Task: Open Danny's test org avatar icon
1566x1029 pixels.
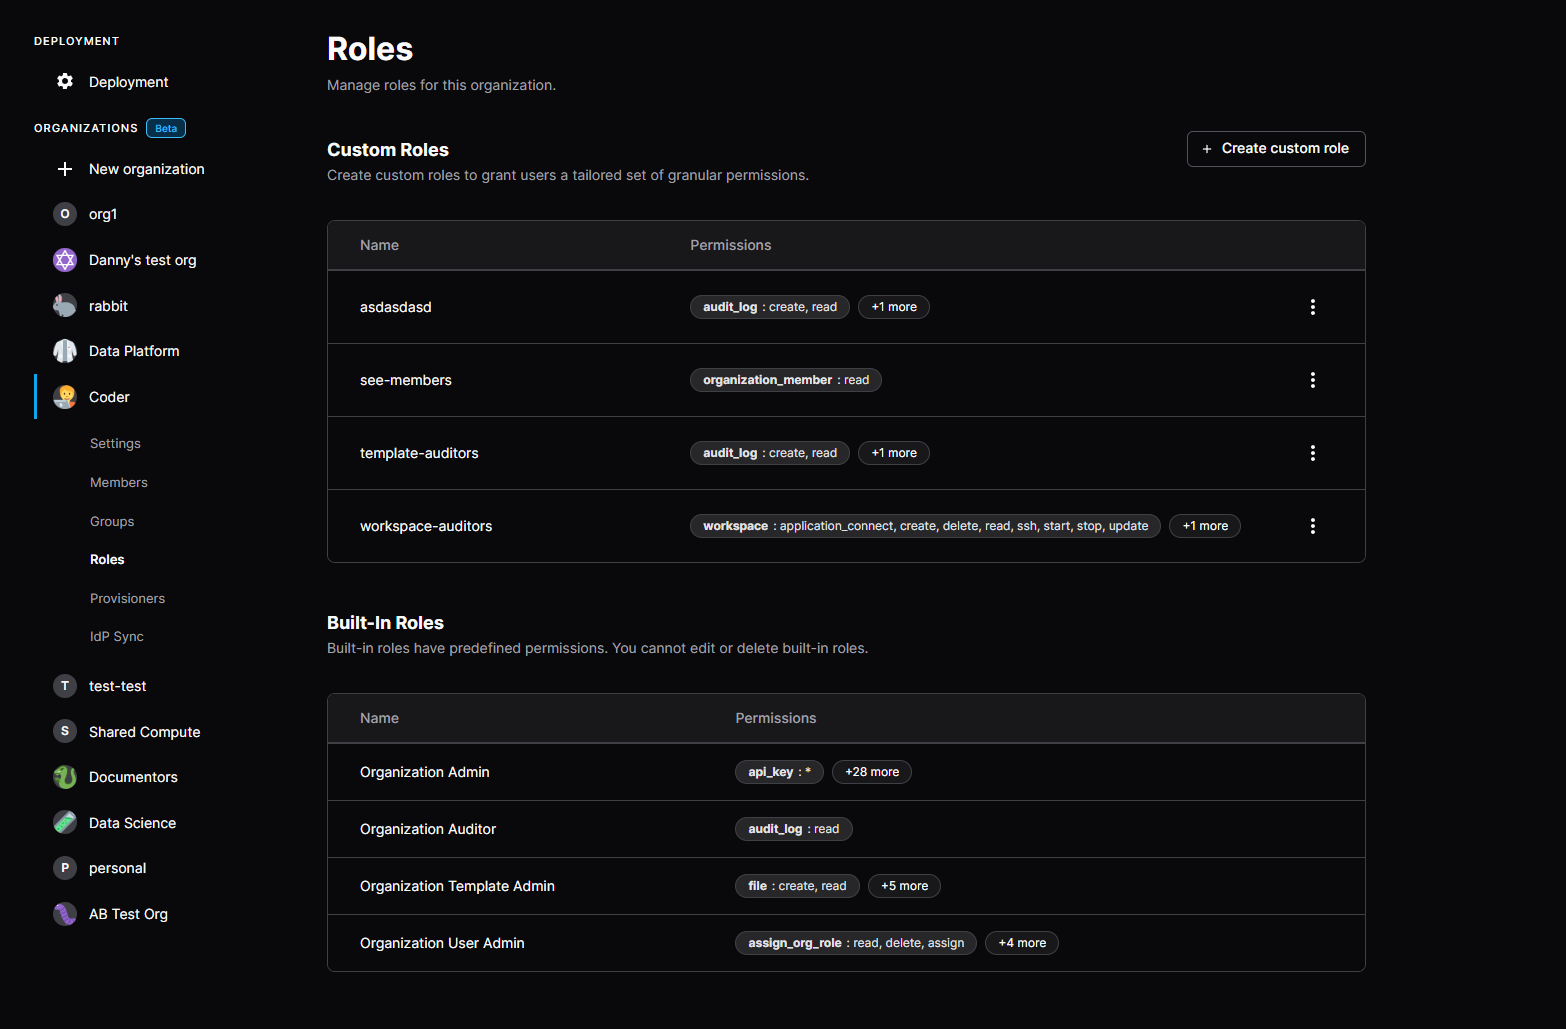Action: click(x=64, y=259)
